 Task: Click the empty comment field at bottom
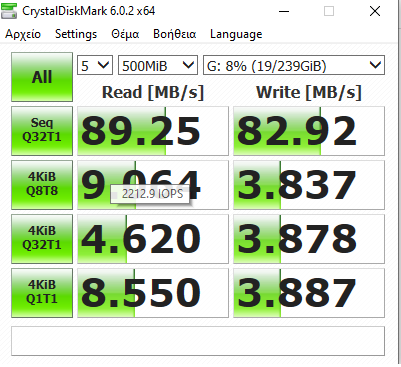coord(198,341)
